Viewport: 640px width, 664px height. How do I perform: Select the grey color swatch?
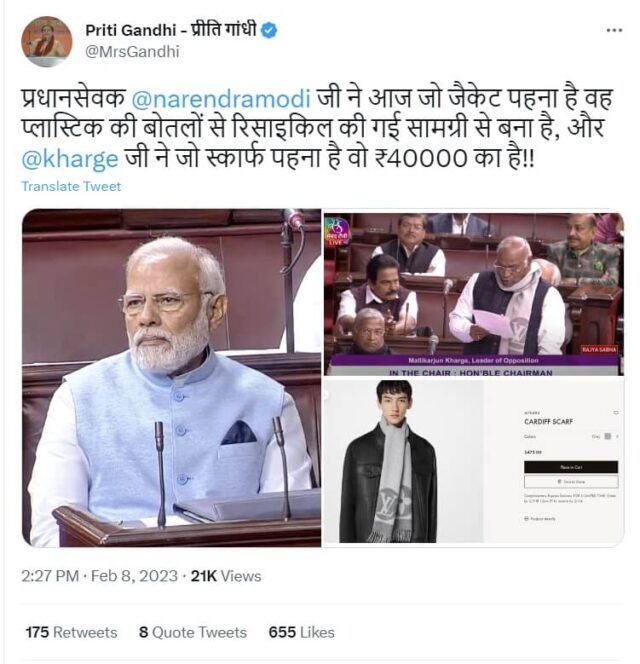point(608,436)
